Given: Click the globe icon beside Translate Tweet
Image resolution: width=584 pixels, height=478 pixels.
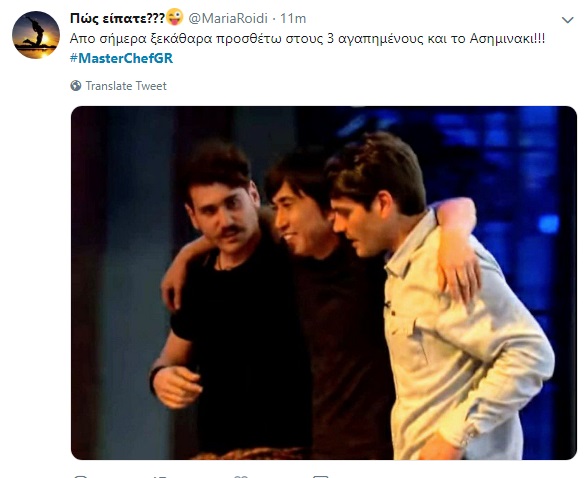Looking at the screenshot, I should click(x=76, y=86).
